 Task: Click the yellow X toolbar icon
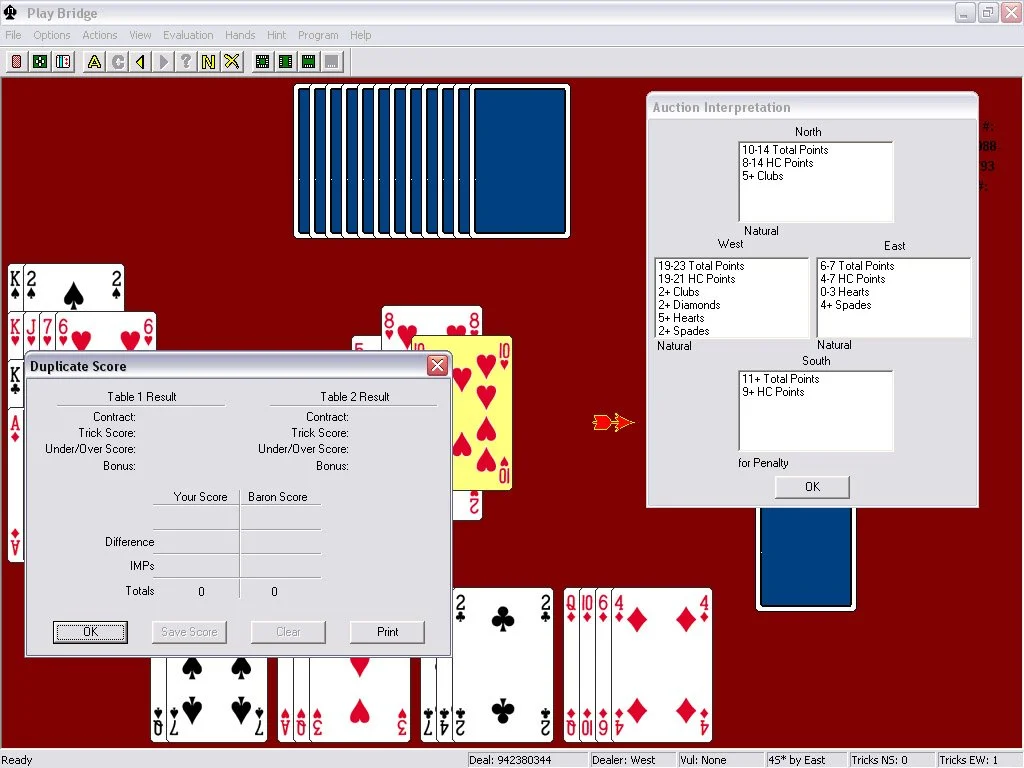click(232, 62)
